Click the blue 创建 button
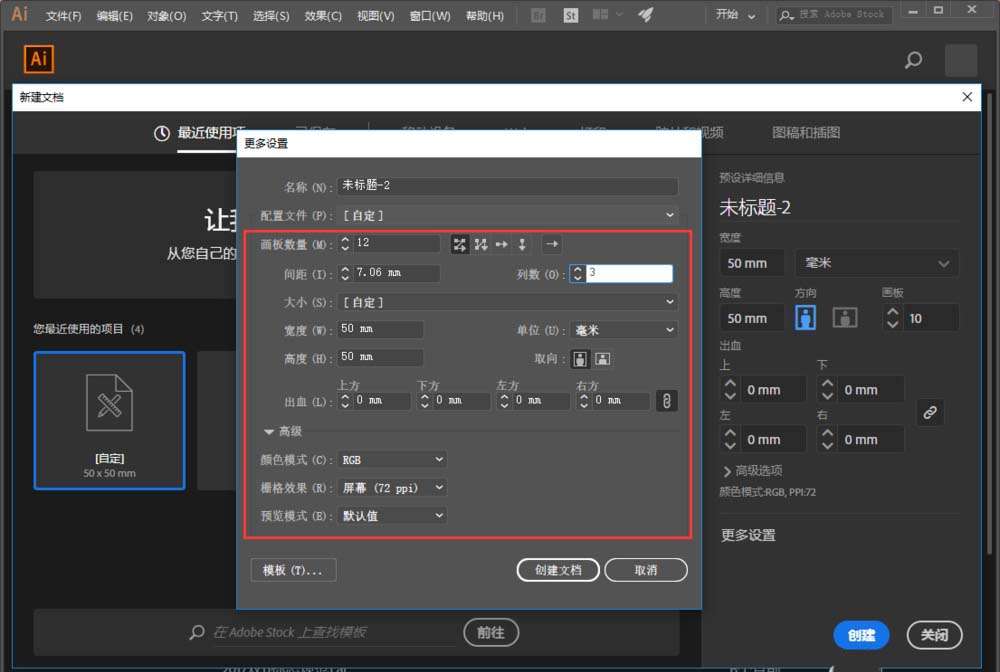1000x672 pixels. click(861, 635)
